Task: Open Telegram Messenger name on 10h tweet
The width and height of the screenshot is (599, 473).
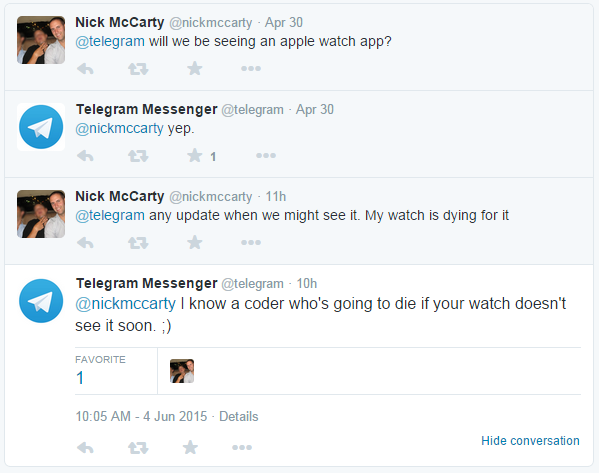Action: click(147, 283)
